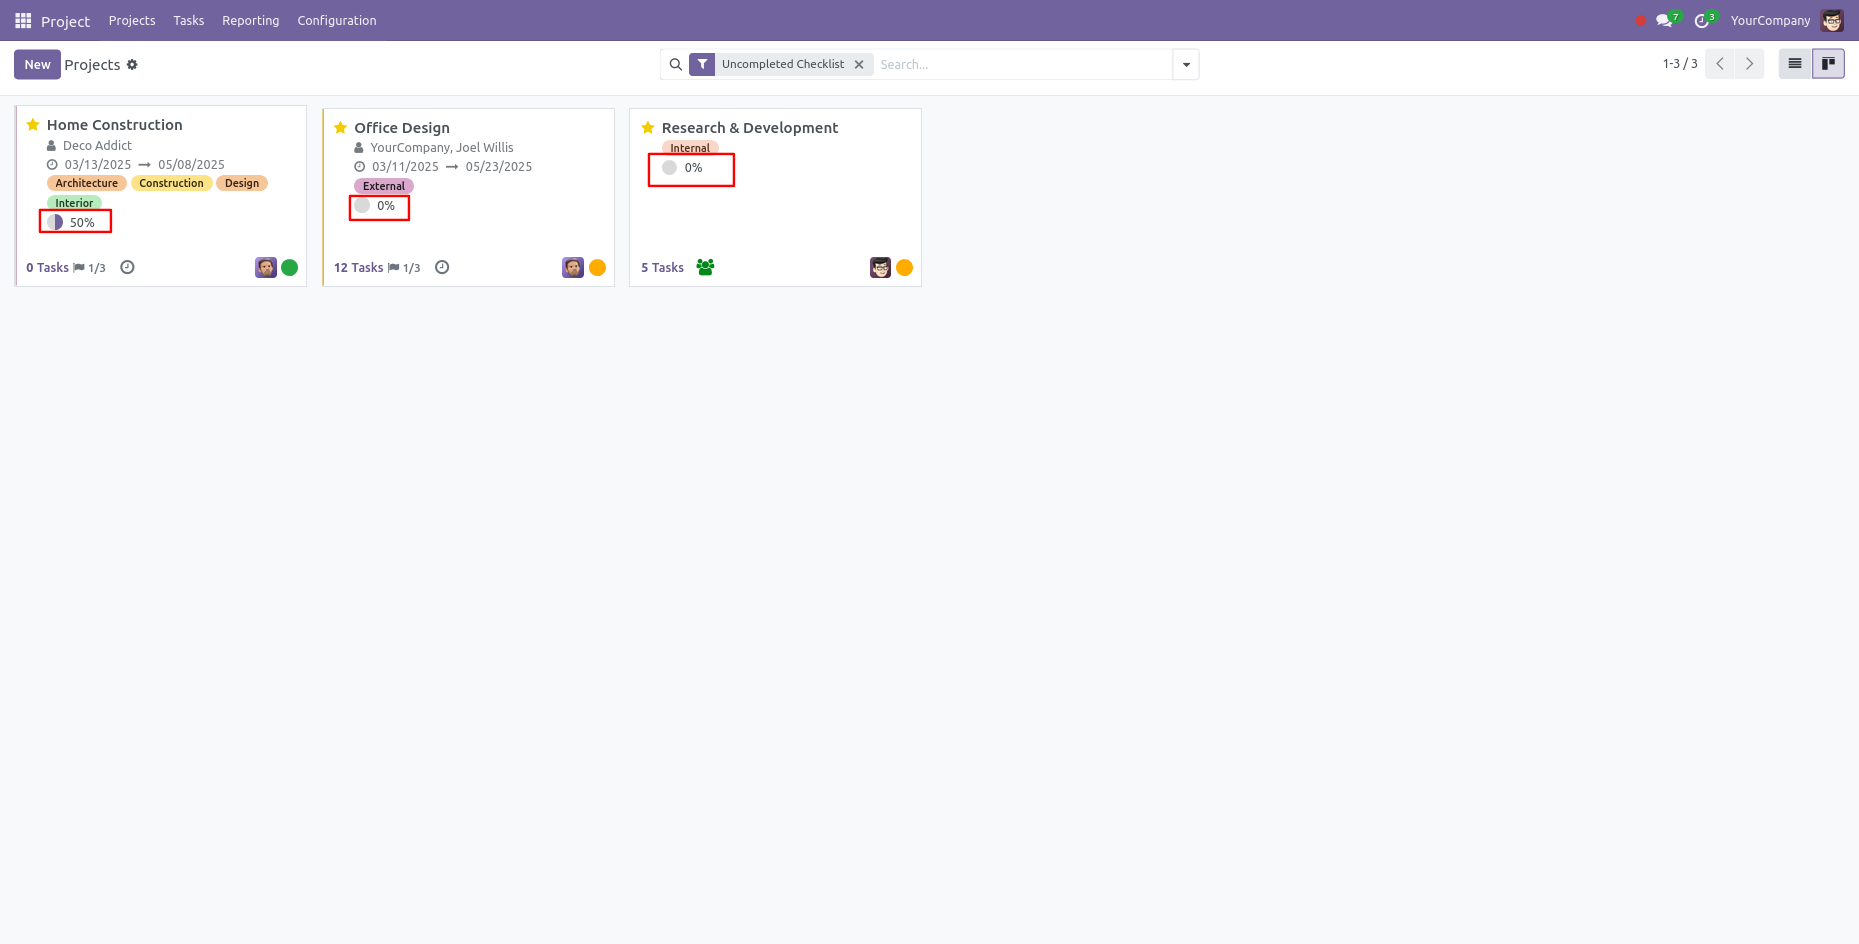The width and height of the screenshot is (1859, 944).
Task: Open 5 Tasks link on Research & Development
Action: tap(662, 267)
